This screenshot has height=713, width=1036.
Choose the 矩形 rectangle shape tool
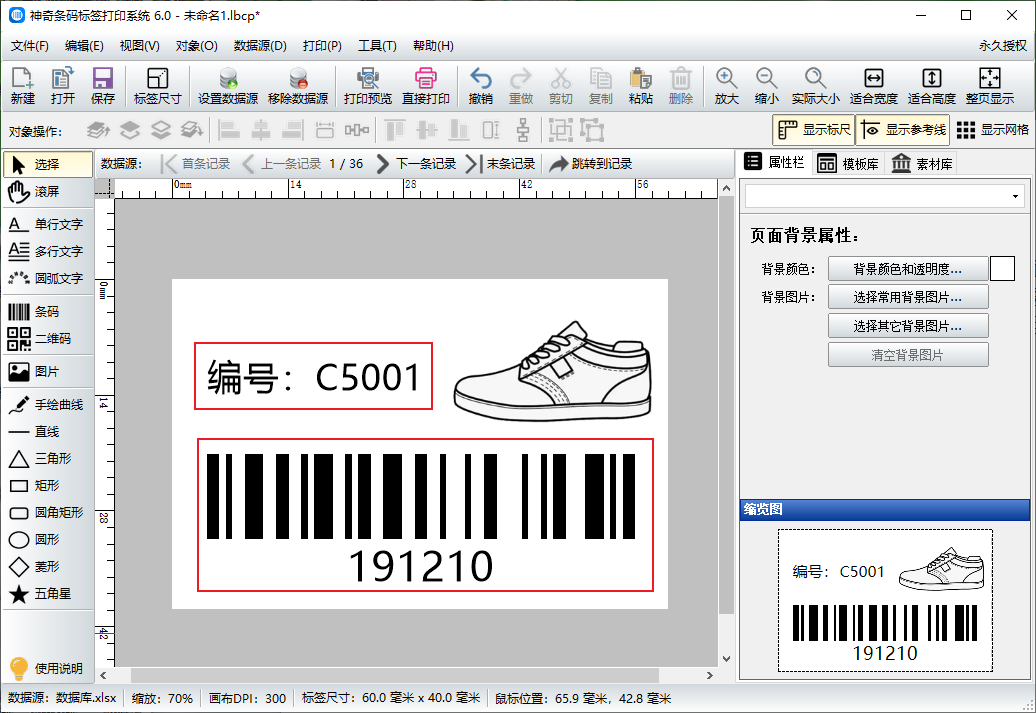[48, 486]
